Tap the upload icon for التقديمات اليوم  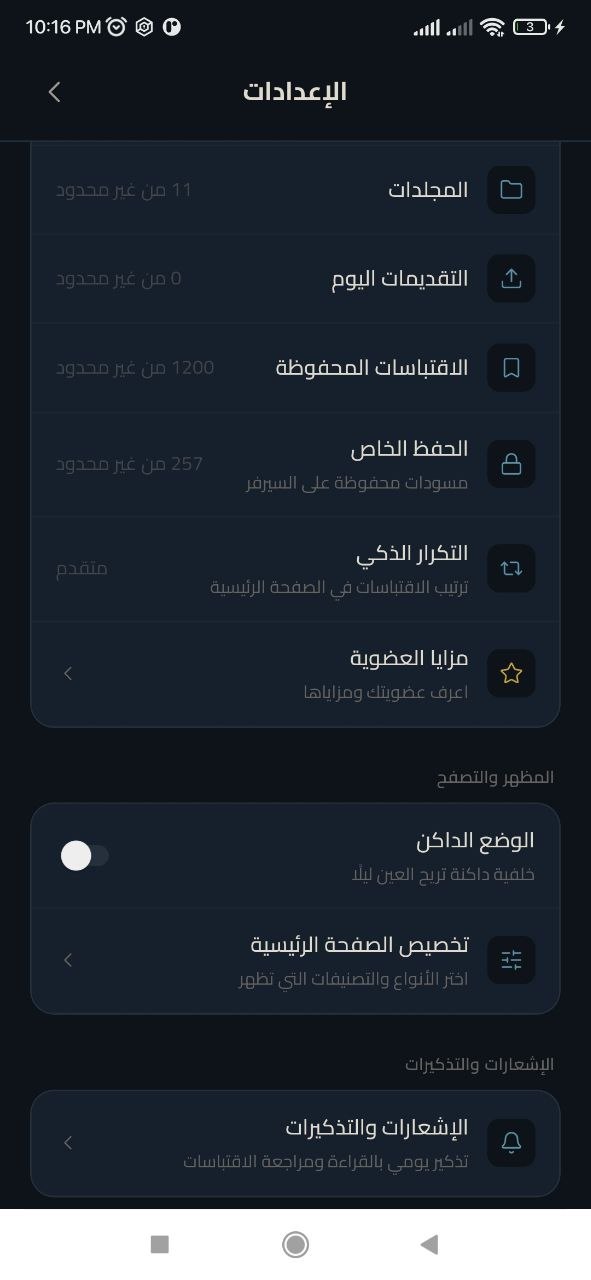point(511,278)
